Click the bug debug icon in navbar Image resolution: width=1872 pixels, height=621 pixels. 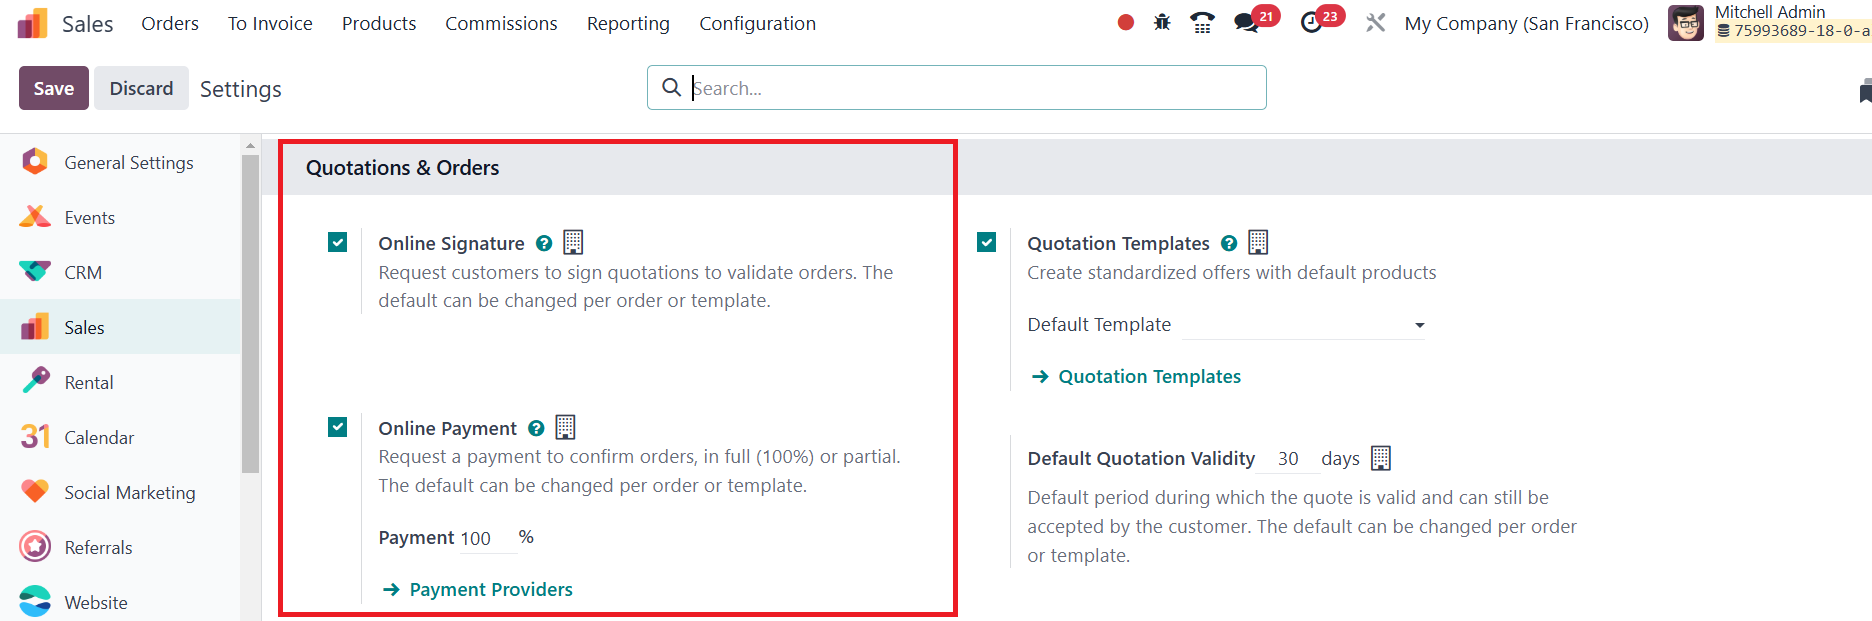1162,22
